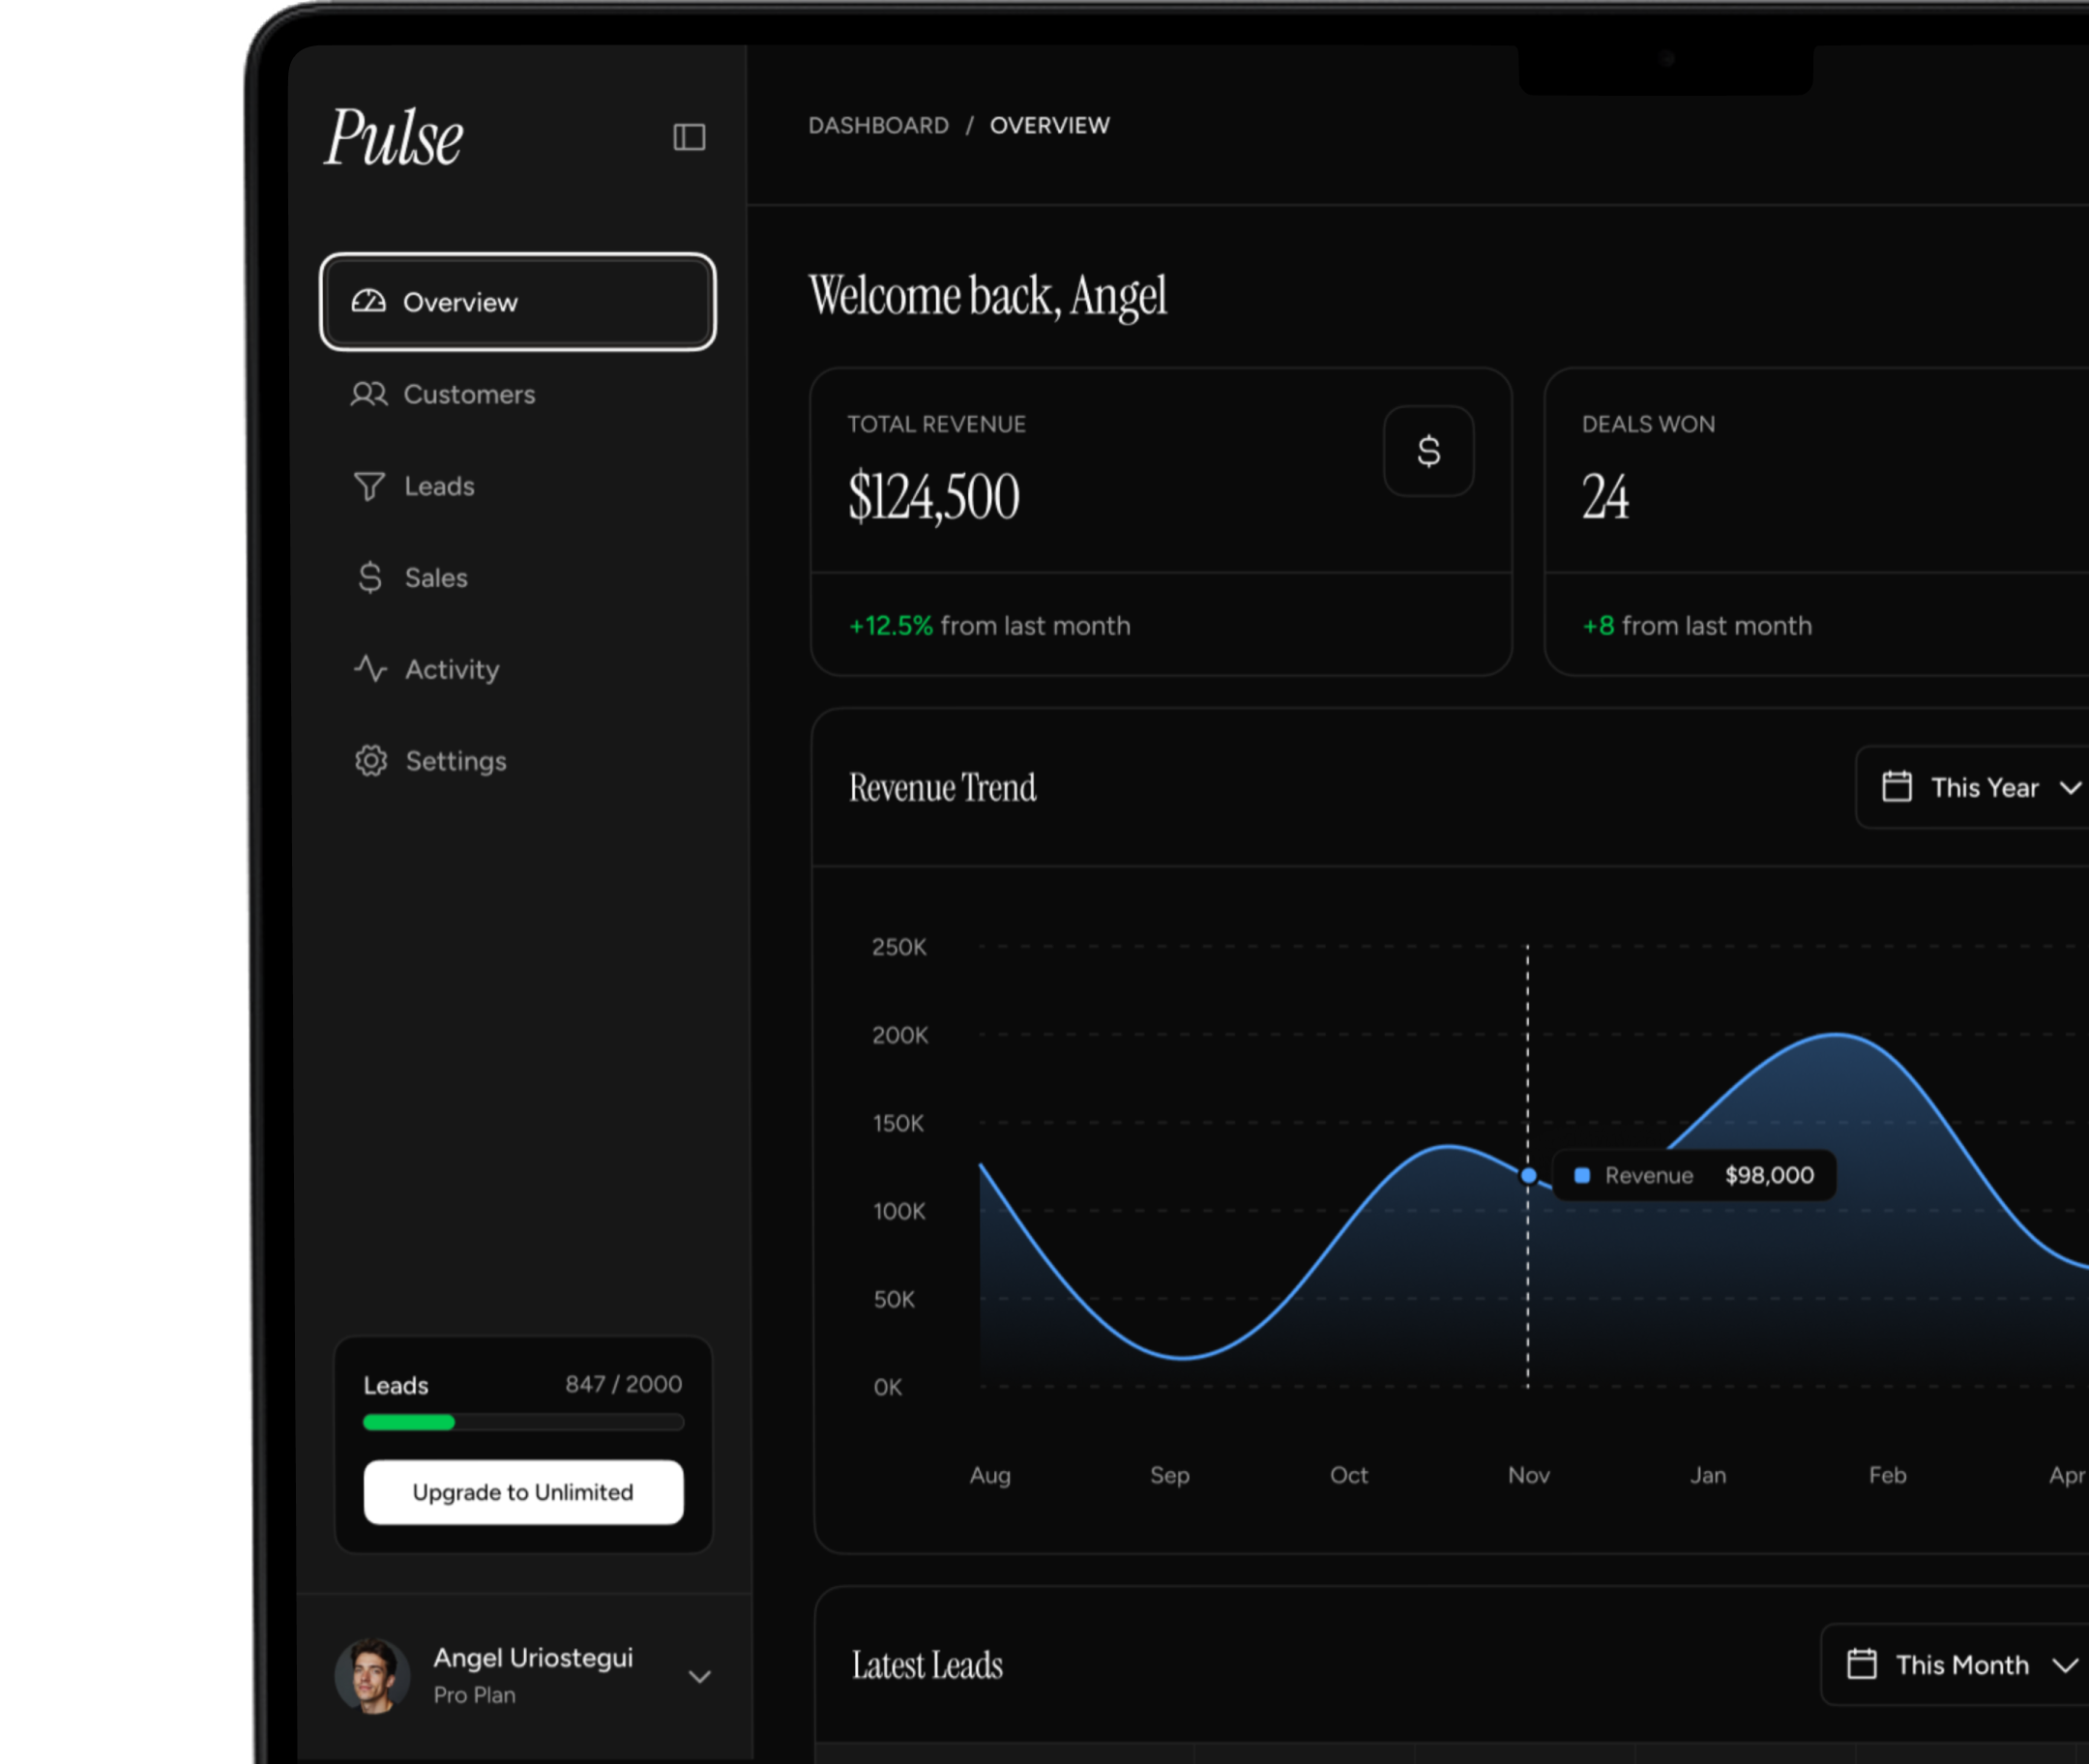Select the Leads funnel icon
The height and width of the screenshot is (1764, 2089).
click(x=369, y=486)
